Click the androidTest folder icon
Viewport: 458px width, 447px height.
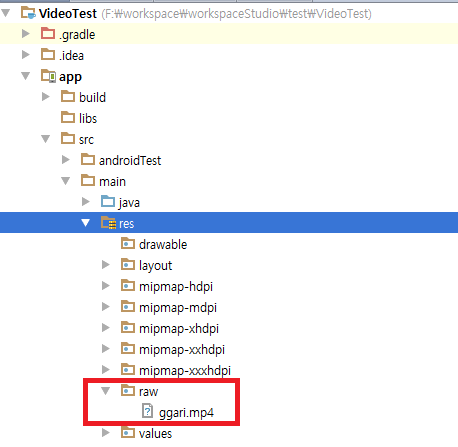[88, 159]
